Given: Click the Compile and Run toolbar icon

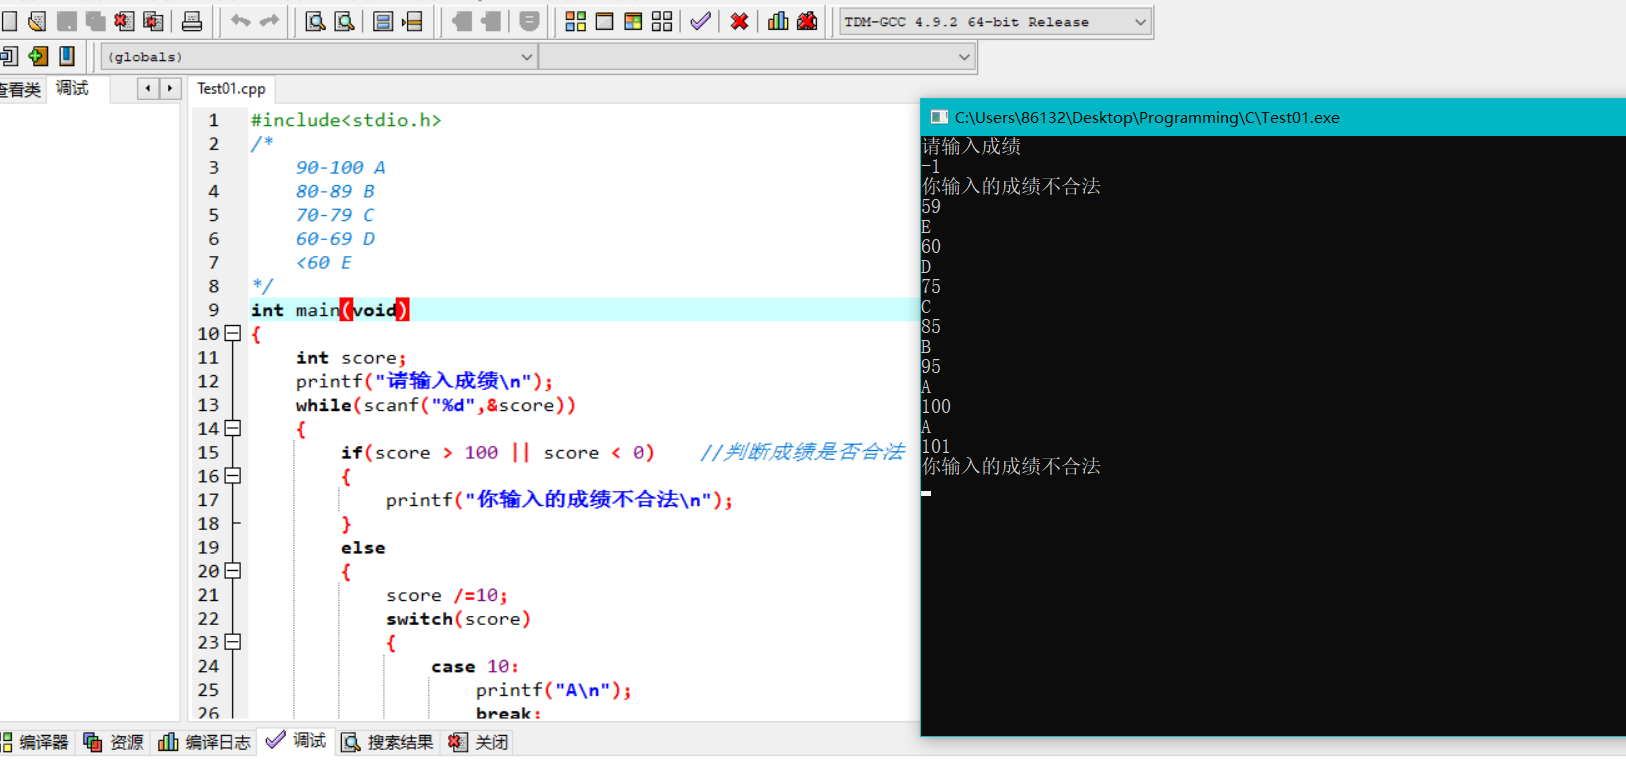Looking at the screenshot, I should pos(633,21).
